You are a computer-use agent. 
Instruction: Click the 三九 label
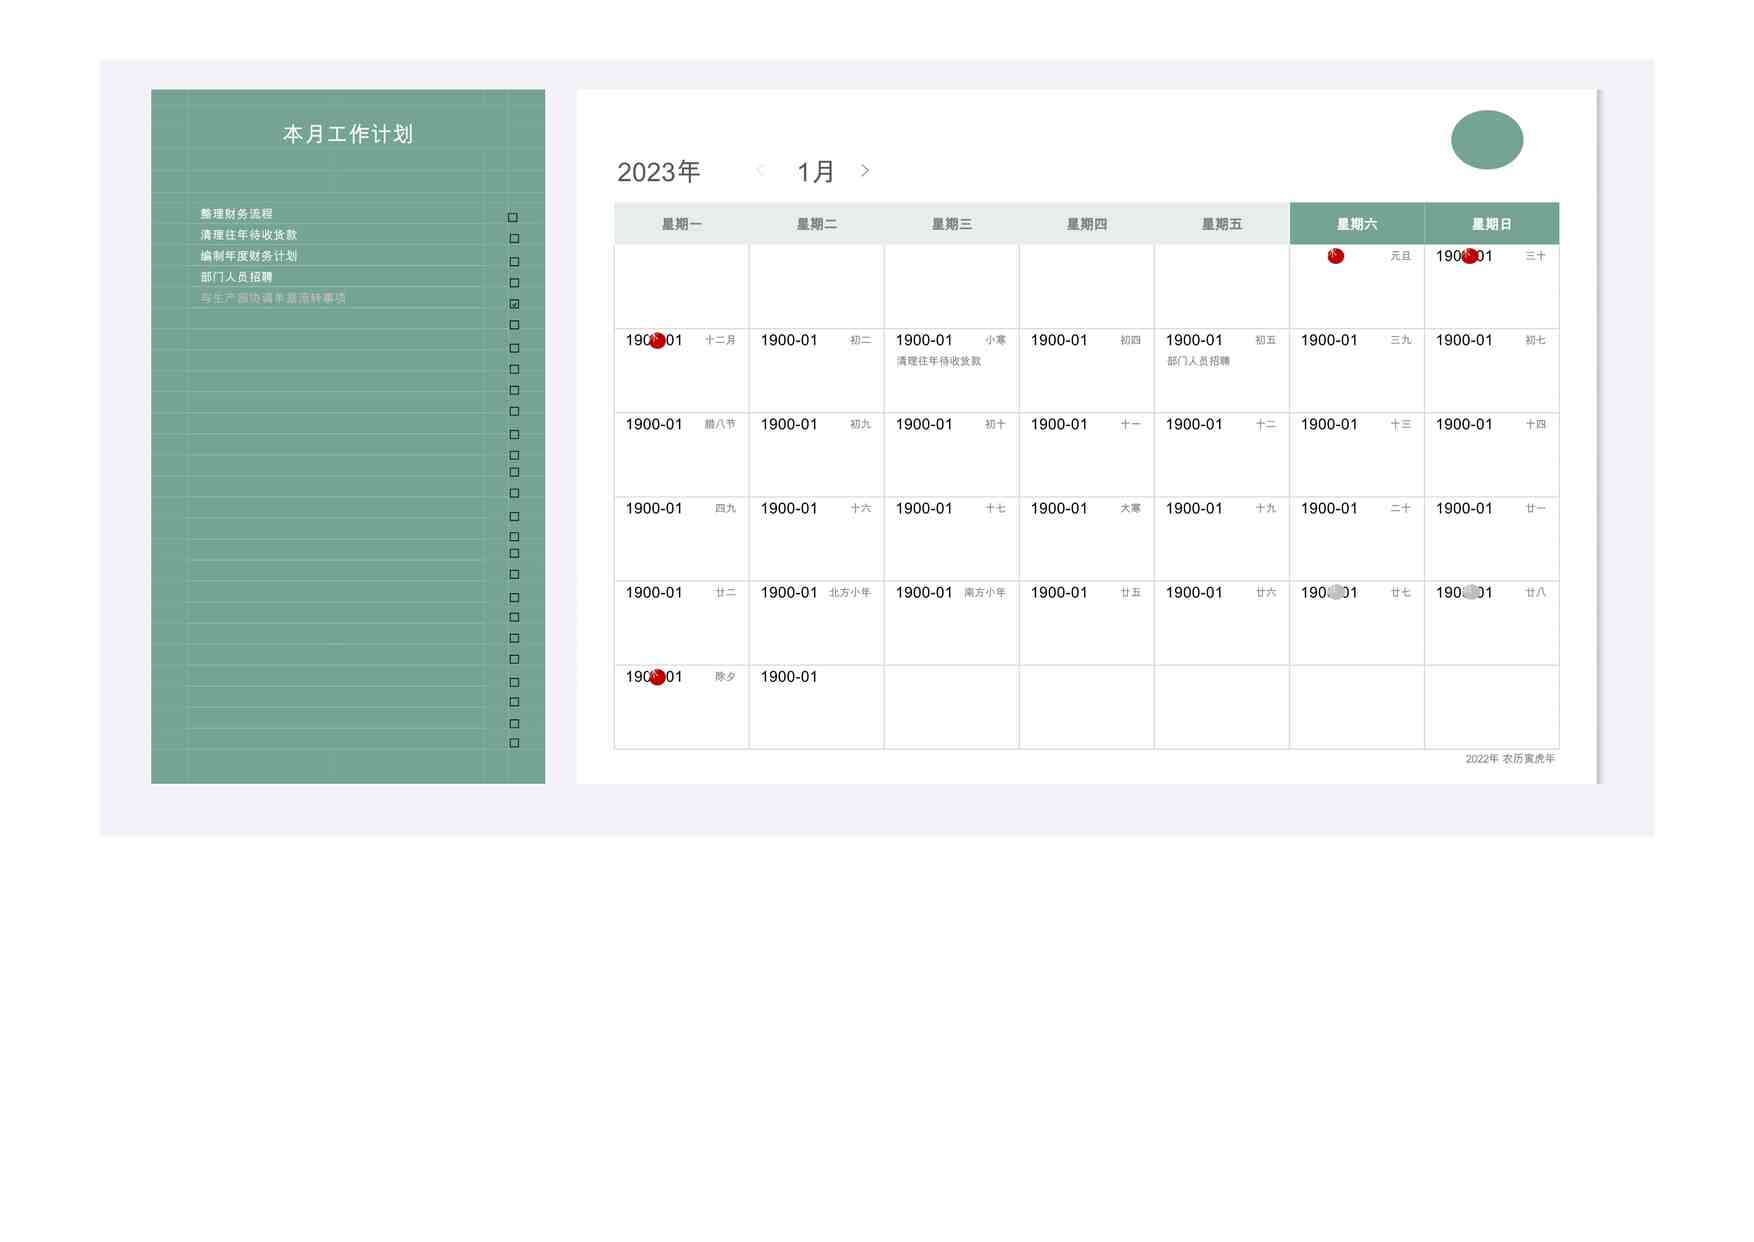(x=1400, y=340)
